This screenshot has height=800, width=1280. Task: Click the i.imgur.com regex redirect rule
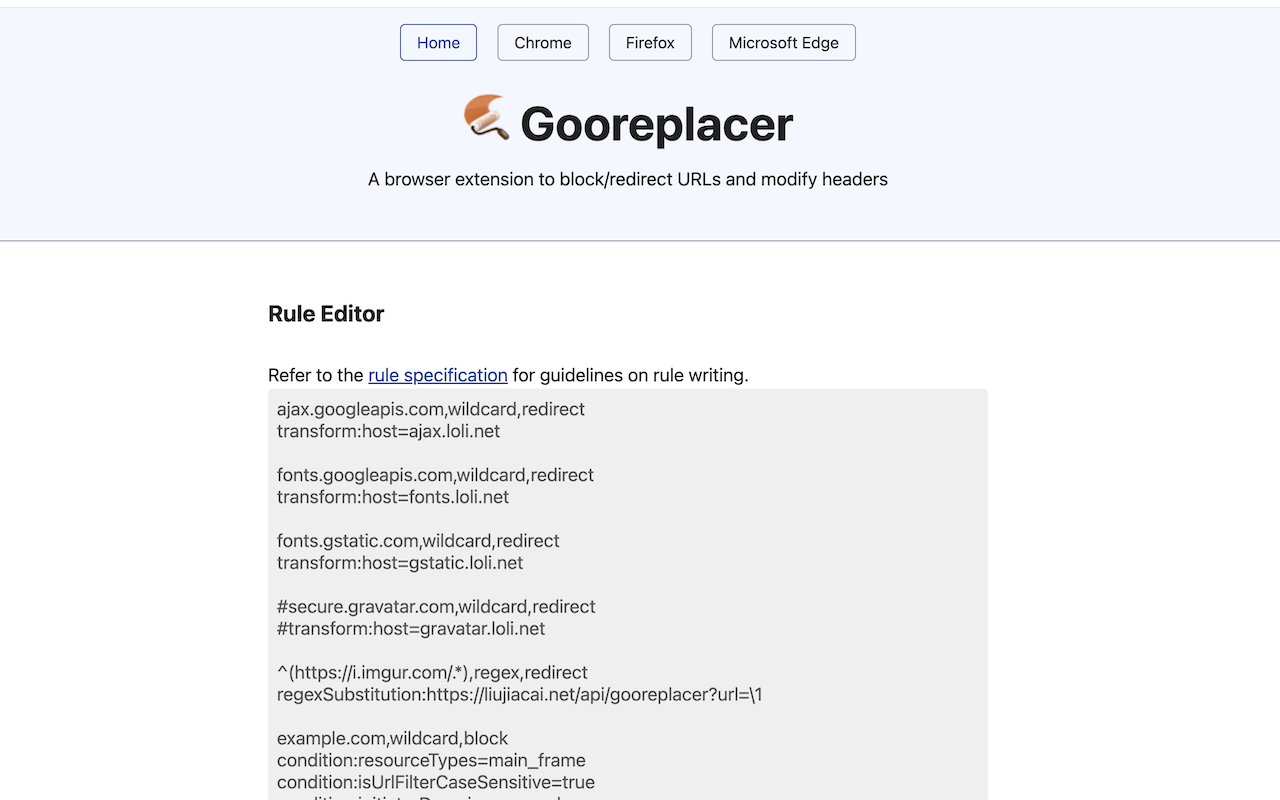[x=432, y=672]
